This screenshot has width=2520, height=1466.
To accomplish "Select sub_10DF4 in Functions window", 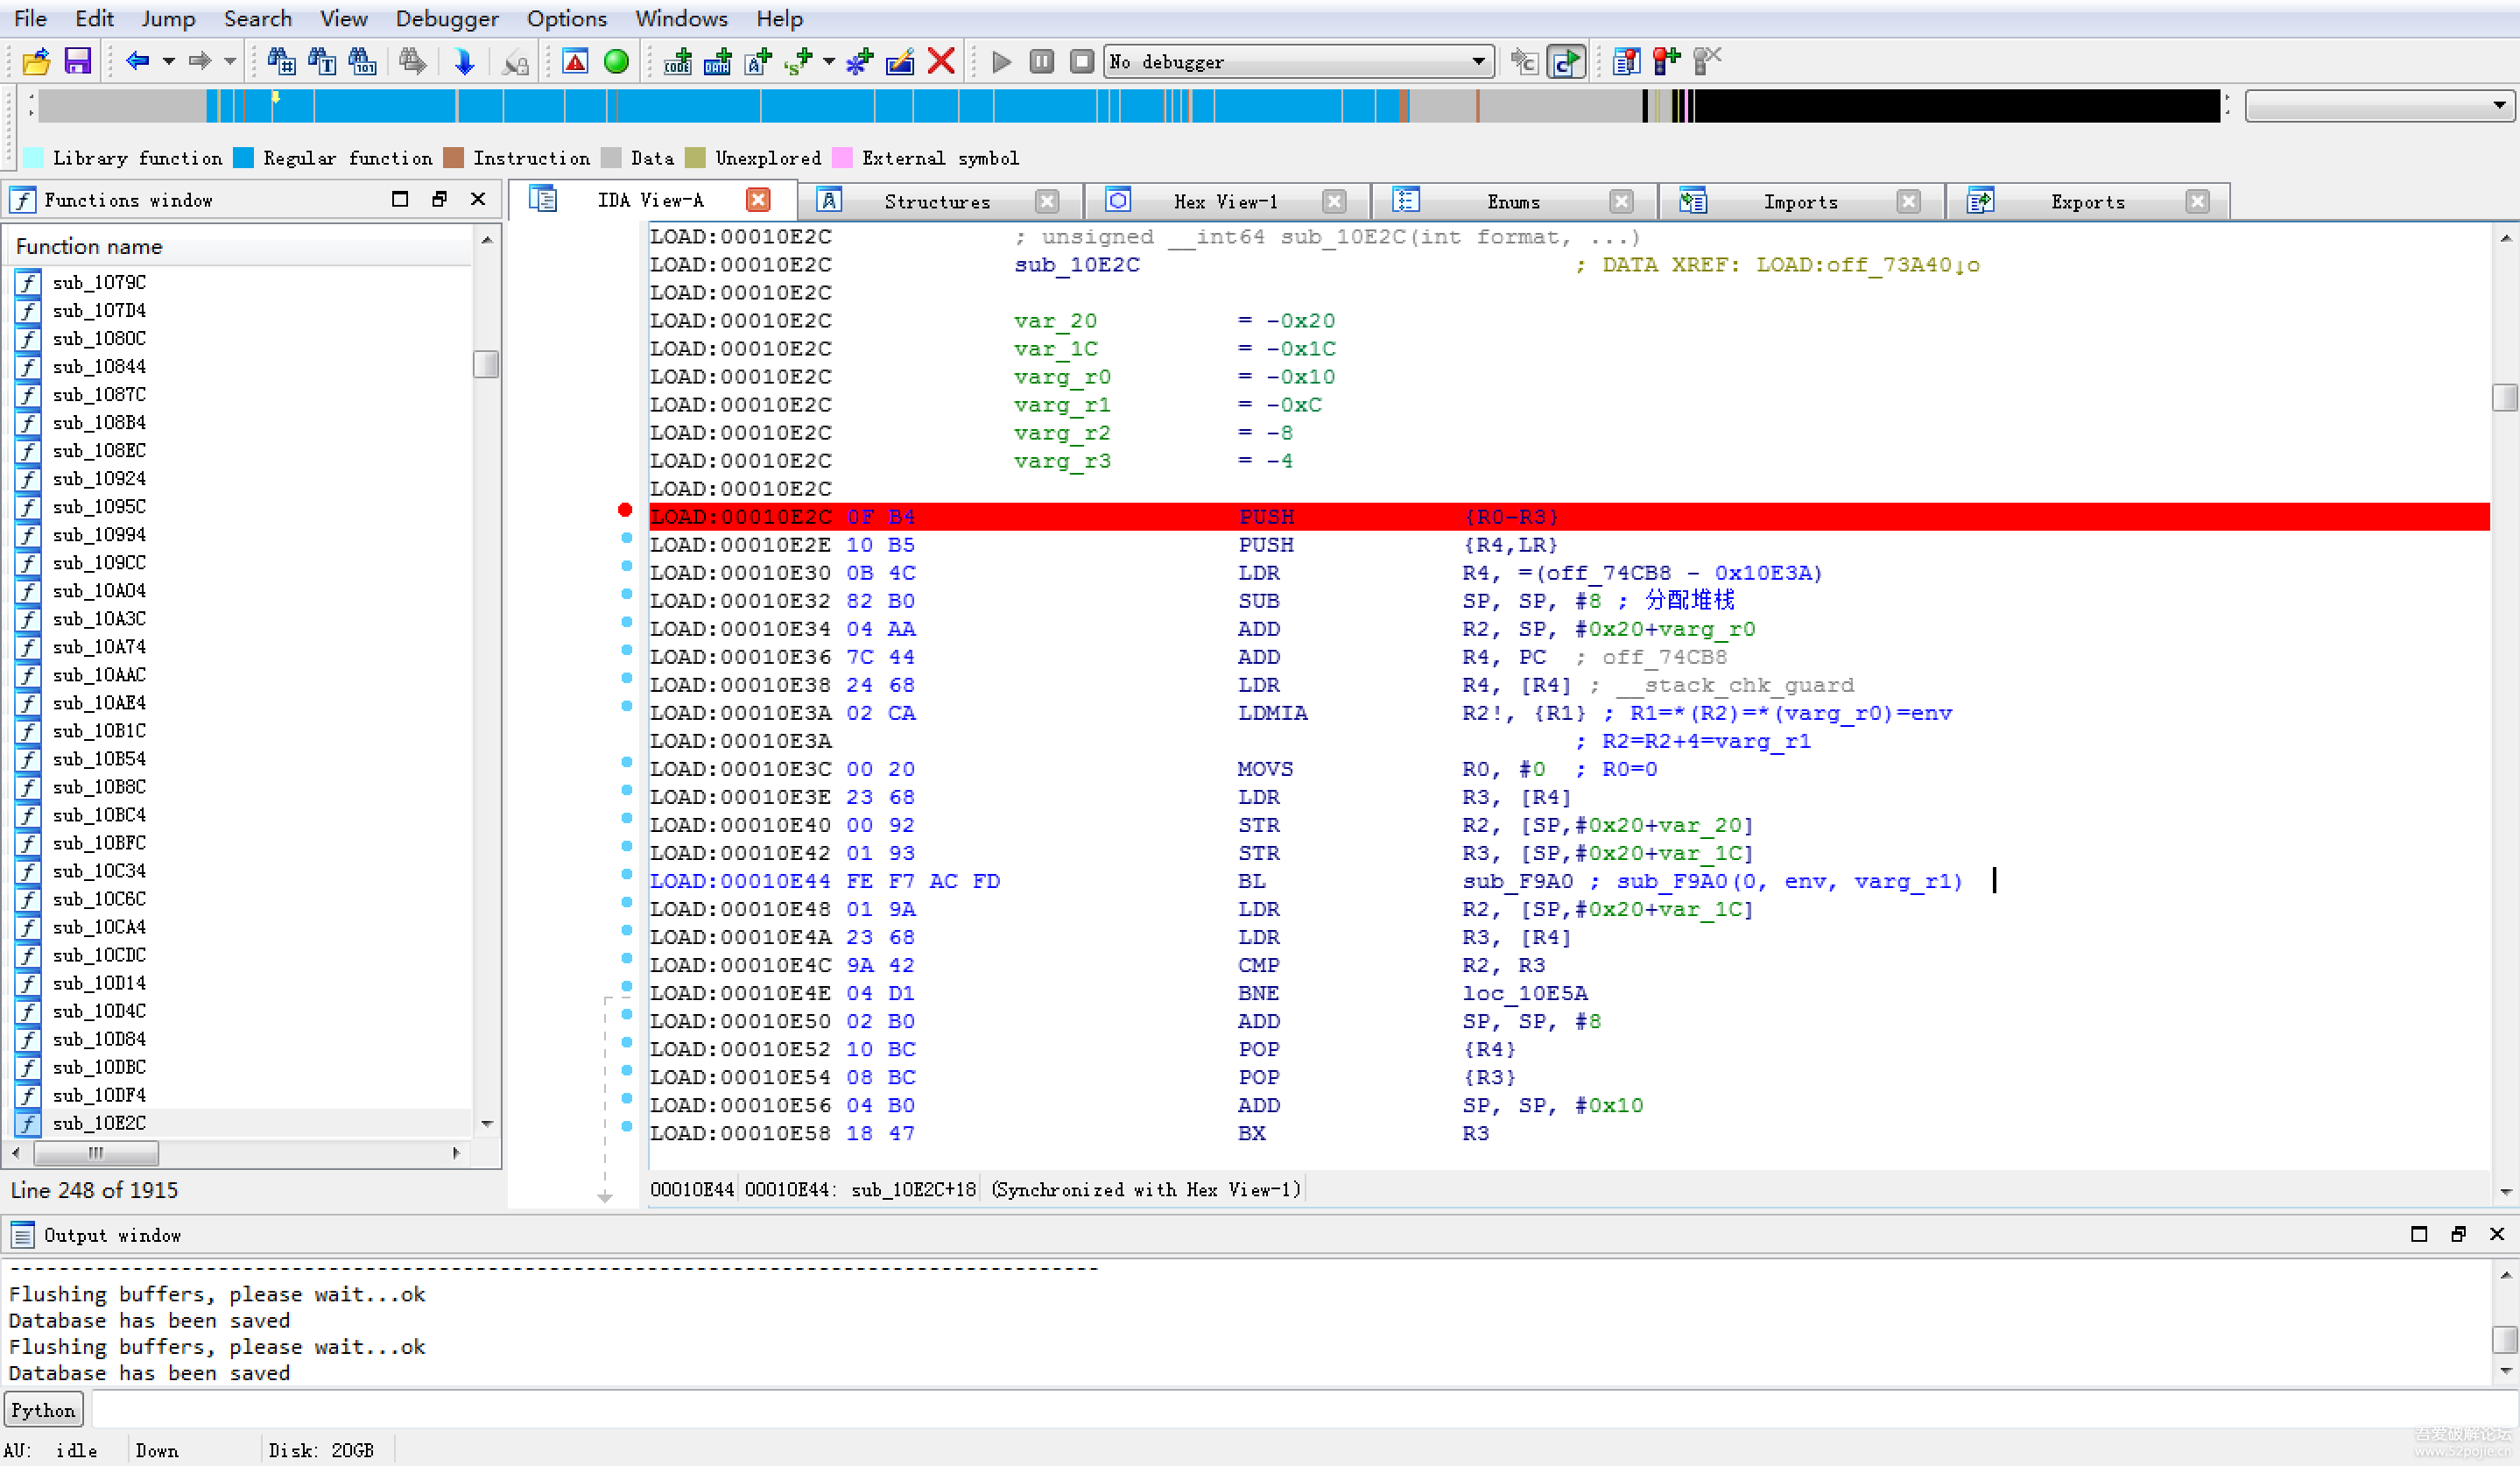I will tap(99, 1095).
